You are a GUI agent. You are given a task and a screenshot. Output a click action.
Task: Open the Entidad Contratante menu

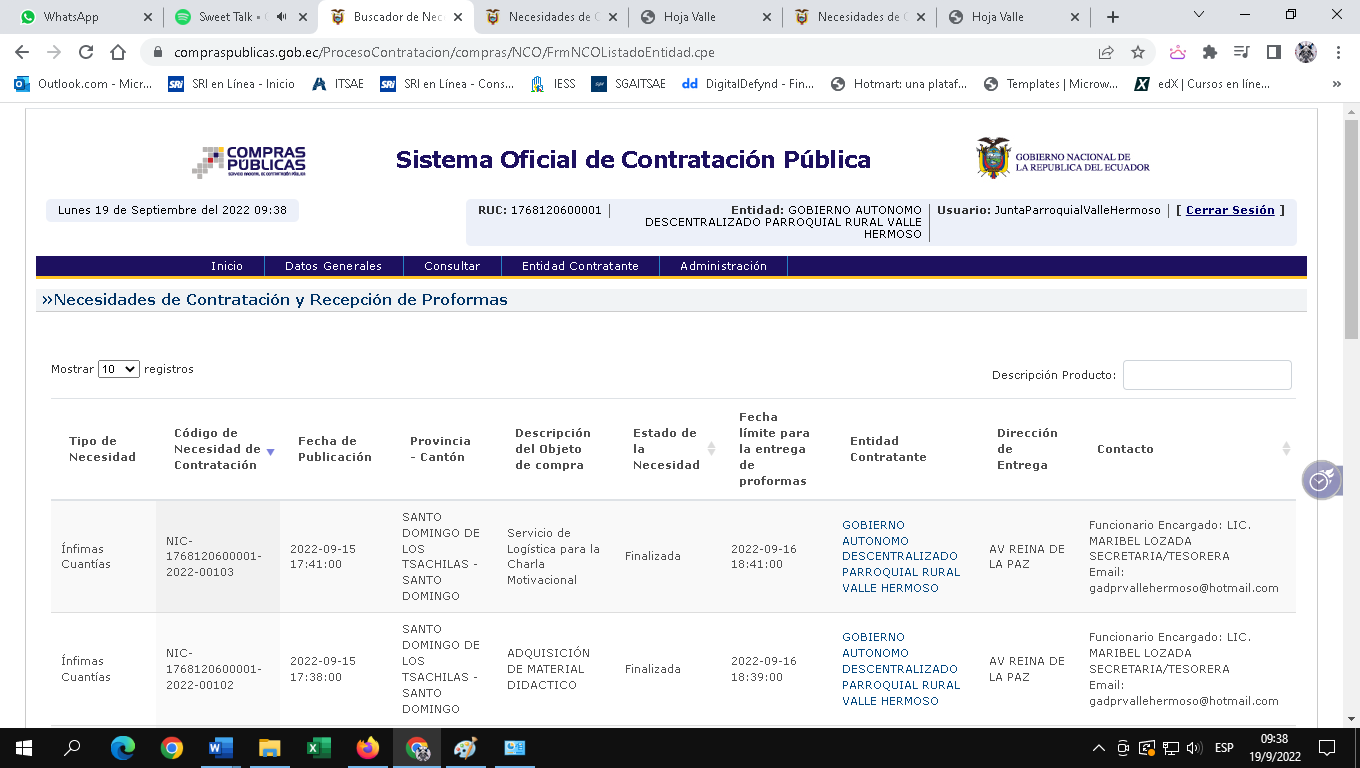click(580, 266)
